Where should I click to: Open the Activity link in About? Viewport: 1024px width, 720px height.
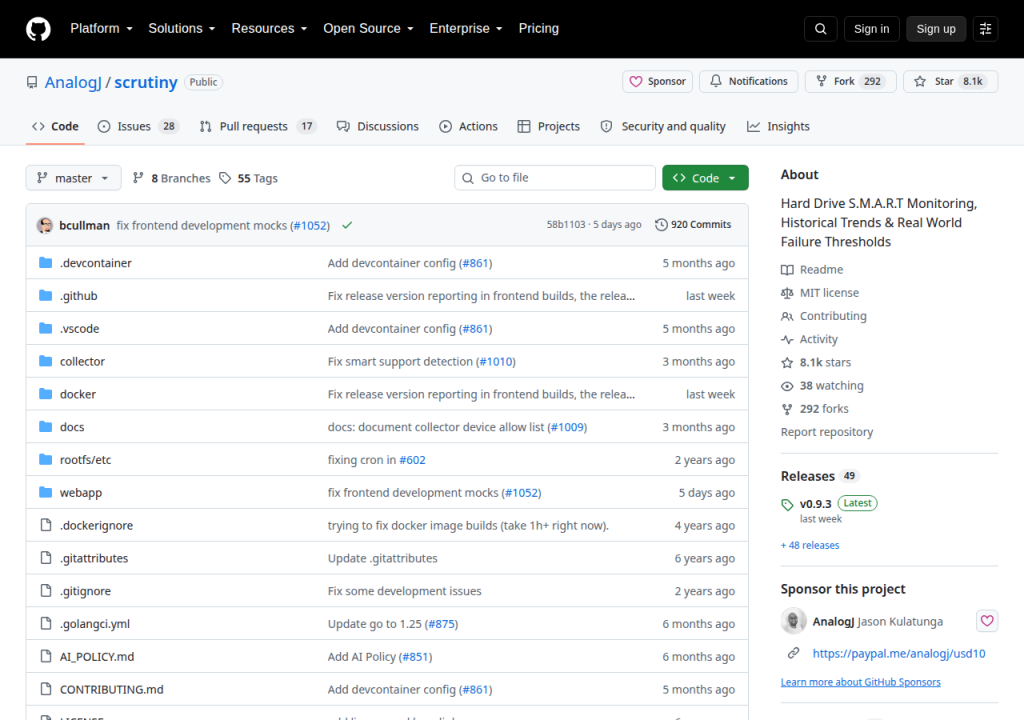[x=809, y=339]
